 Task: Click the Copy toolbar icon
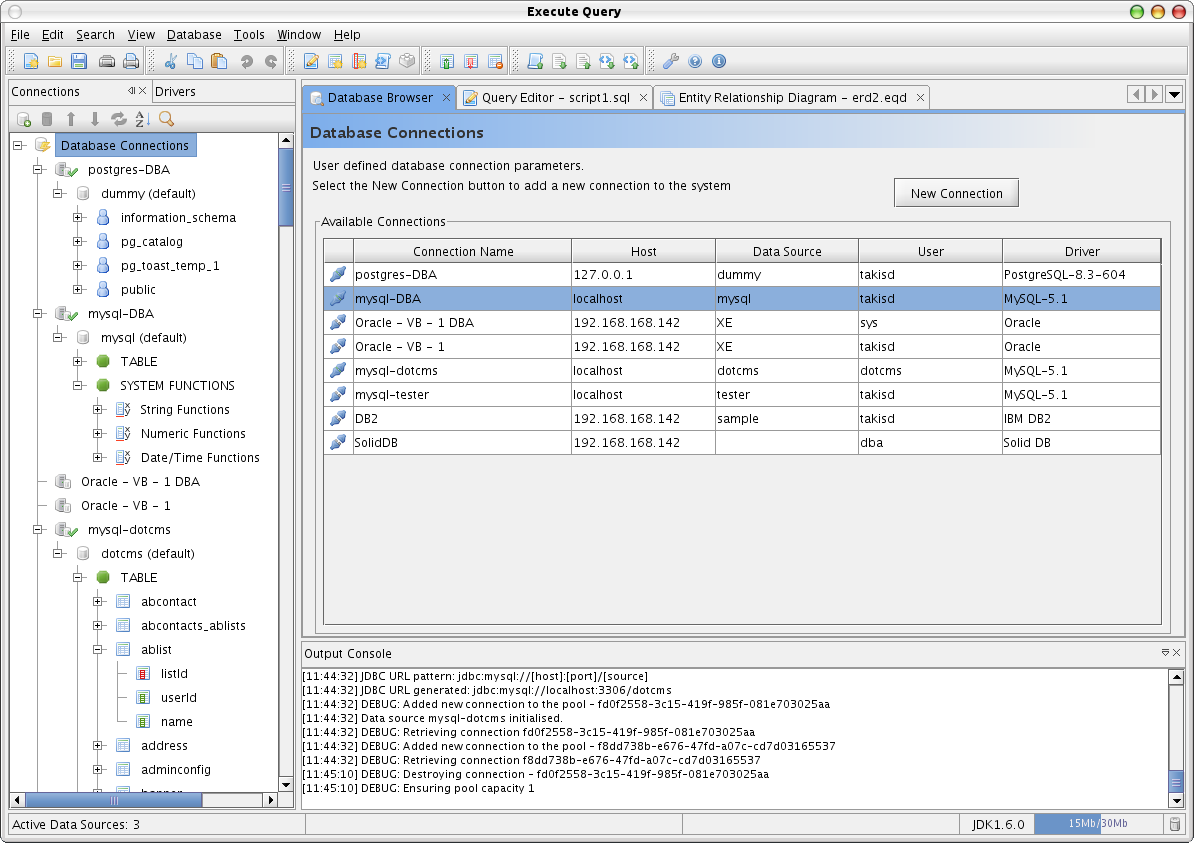[x=195, y=62]
